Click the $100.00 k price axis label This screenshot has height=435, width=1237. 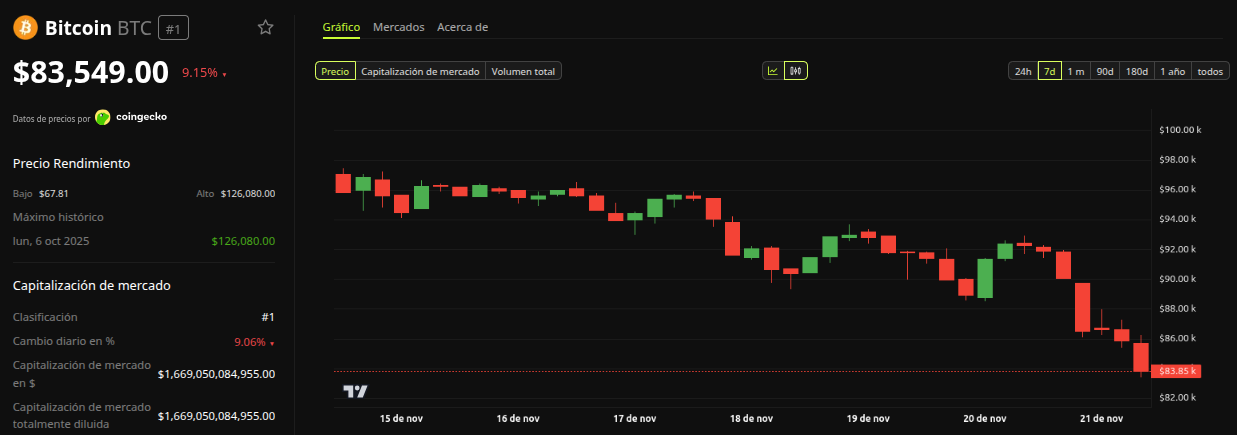click(x=1179, y=130)
